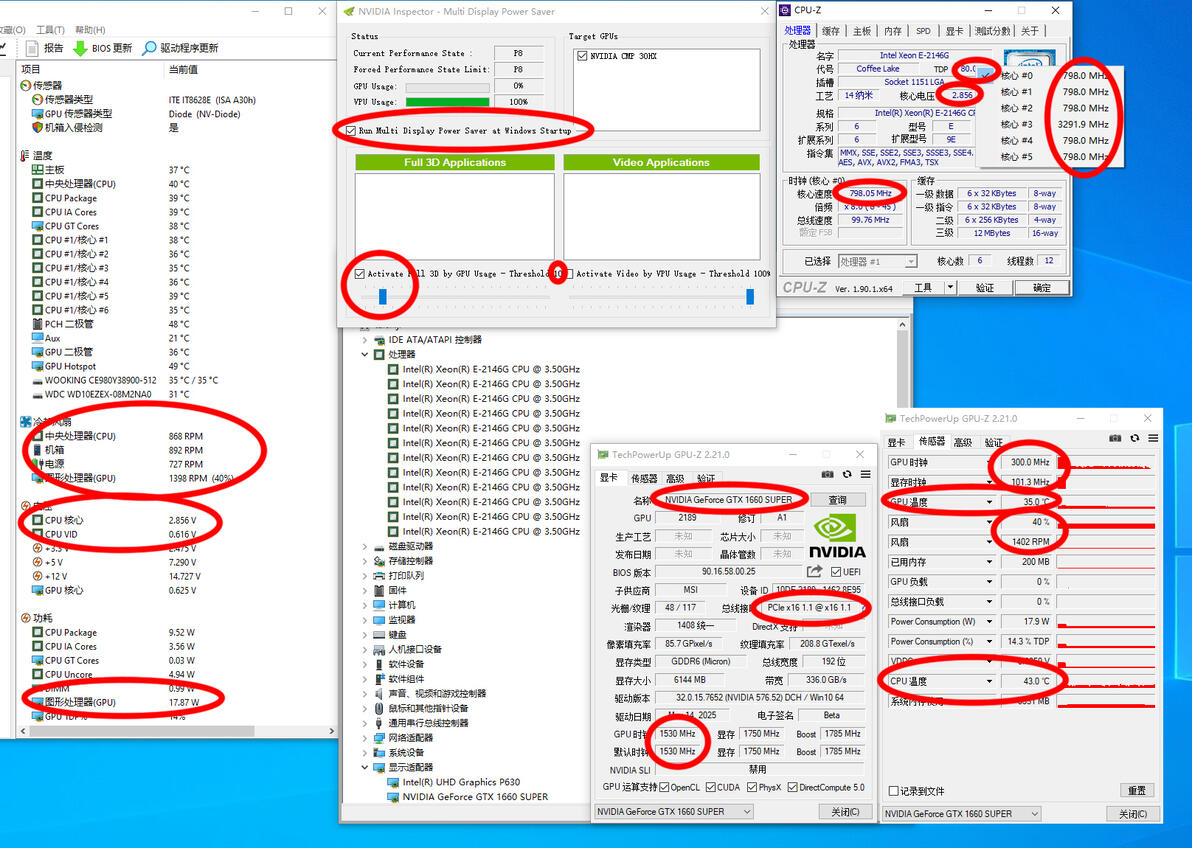Toggle Activate Full 3D by GPU Usage checkbox
The width and height of the screenshot is (1192, 848).
coord(360,274)
